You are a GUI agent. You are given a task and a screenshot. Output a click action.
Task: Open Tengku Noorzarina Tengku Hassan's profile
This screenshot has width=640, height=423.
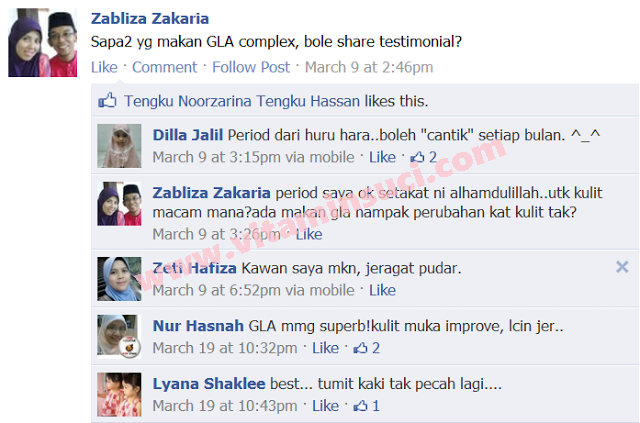click(242, 101)
